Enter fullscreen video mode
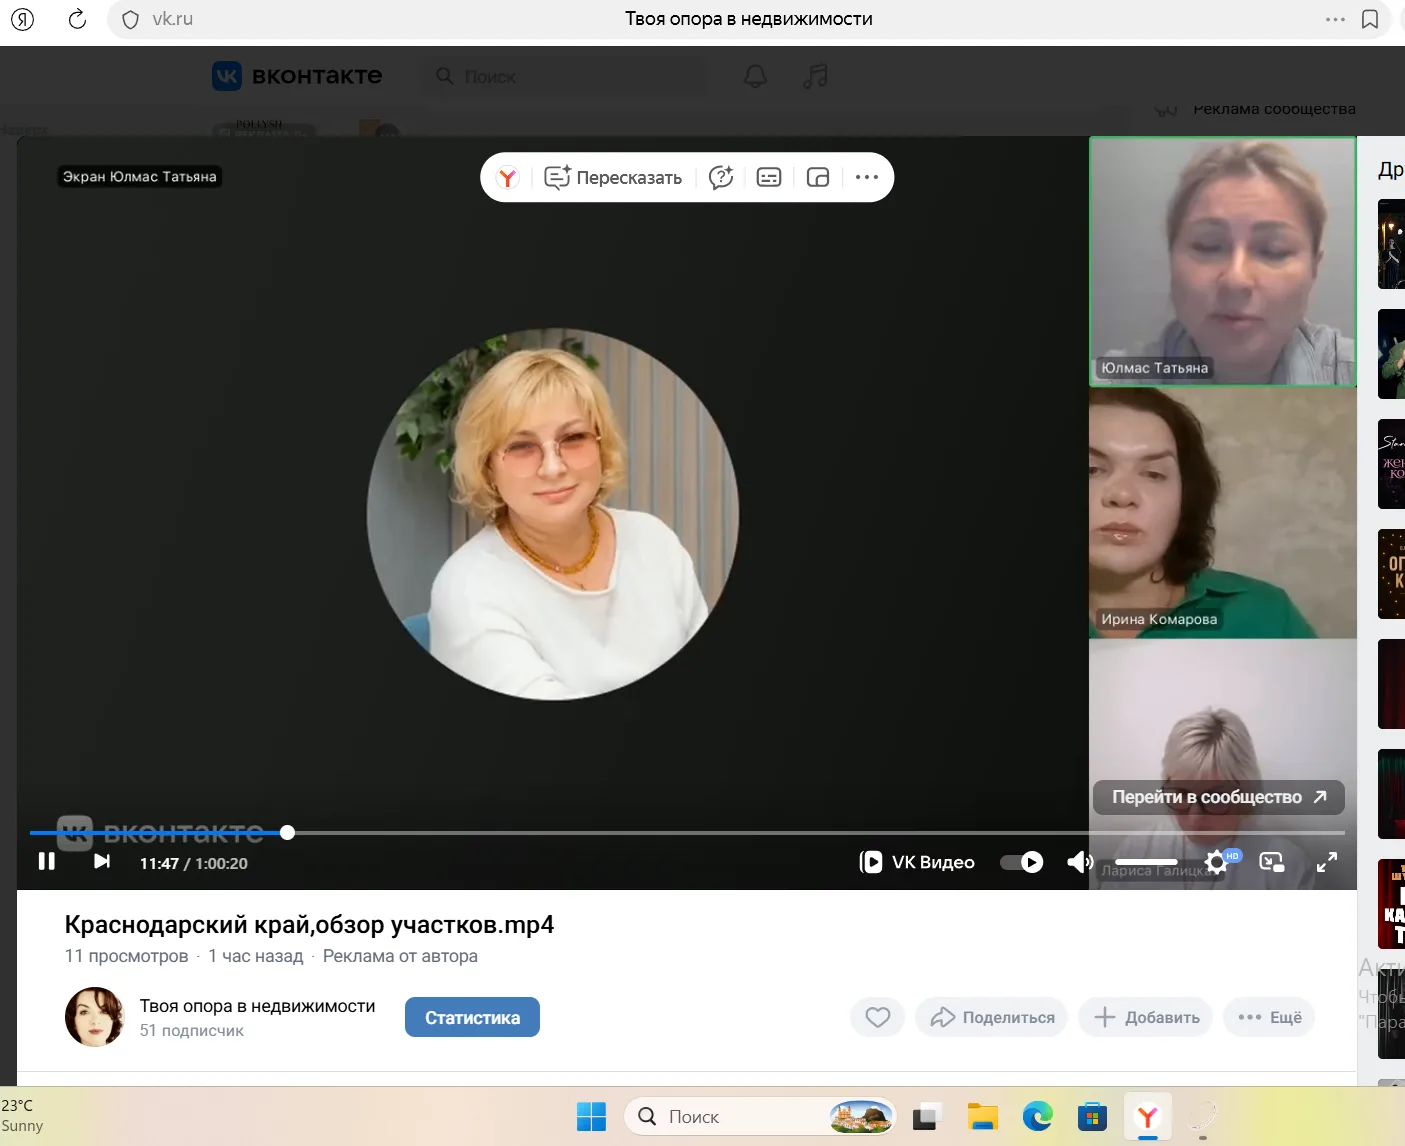Image resolution: width=1405 pixels, height=1146 pixels. tap(1327, 862)
